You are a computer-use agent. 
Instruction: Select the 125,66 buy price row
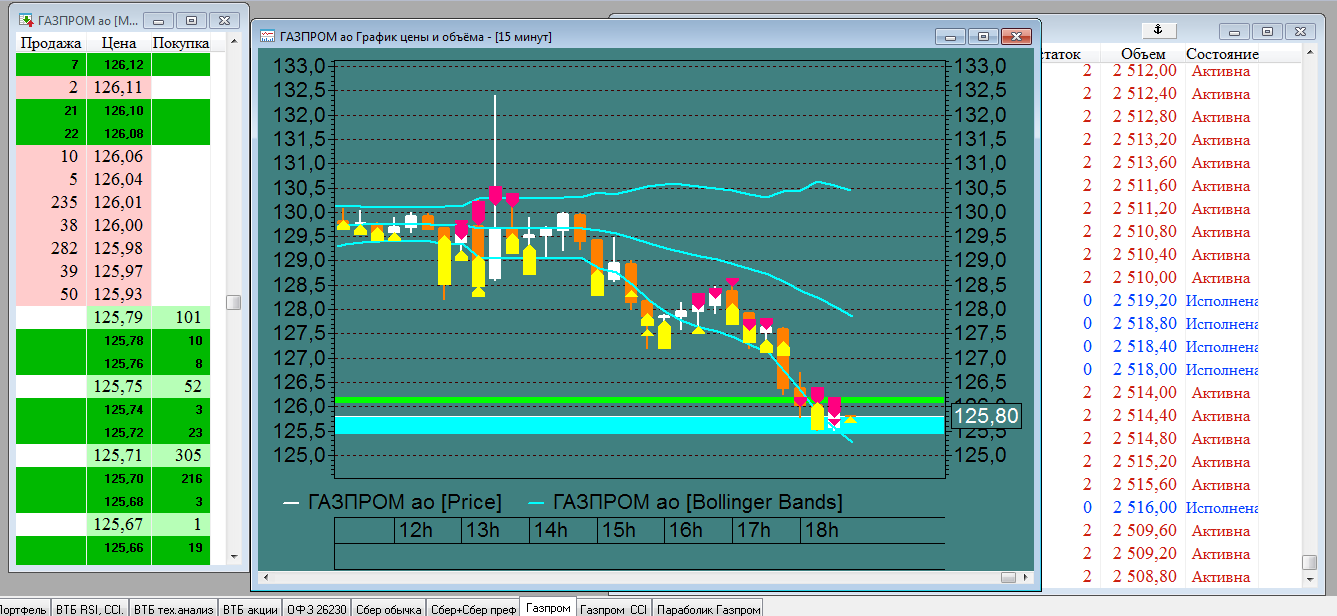click(x=113, y=547)
